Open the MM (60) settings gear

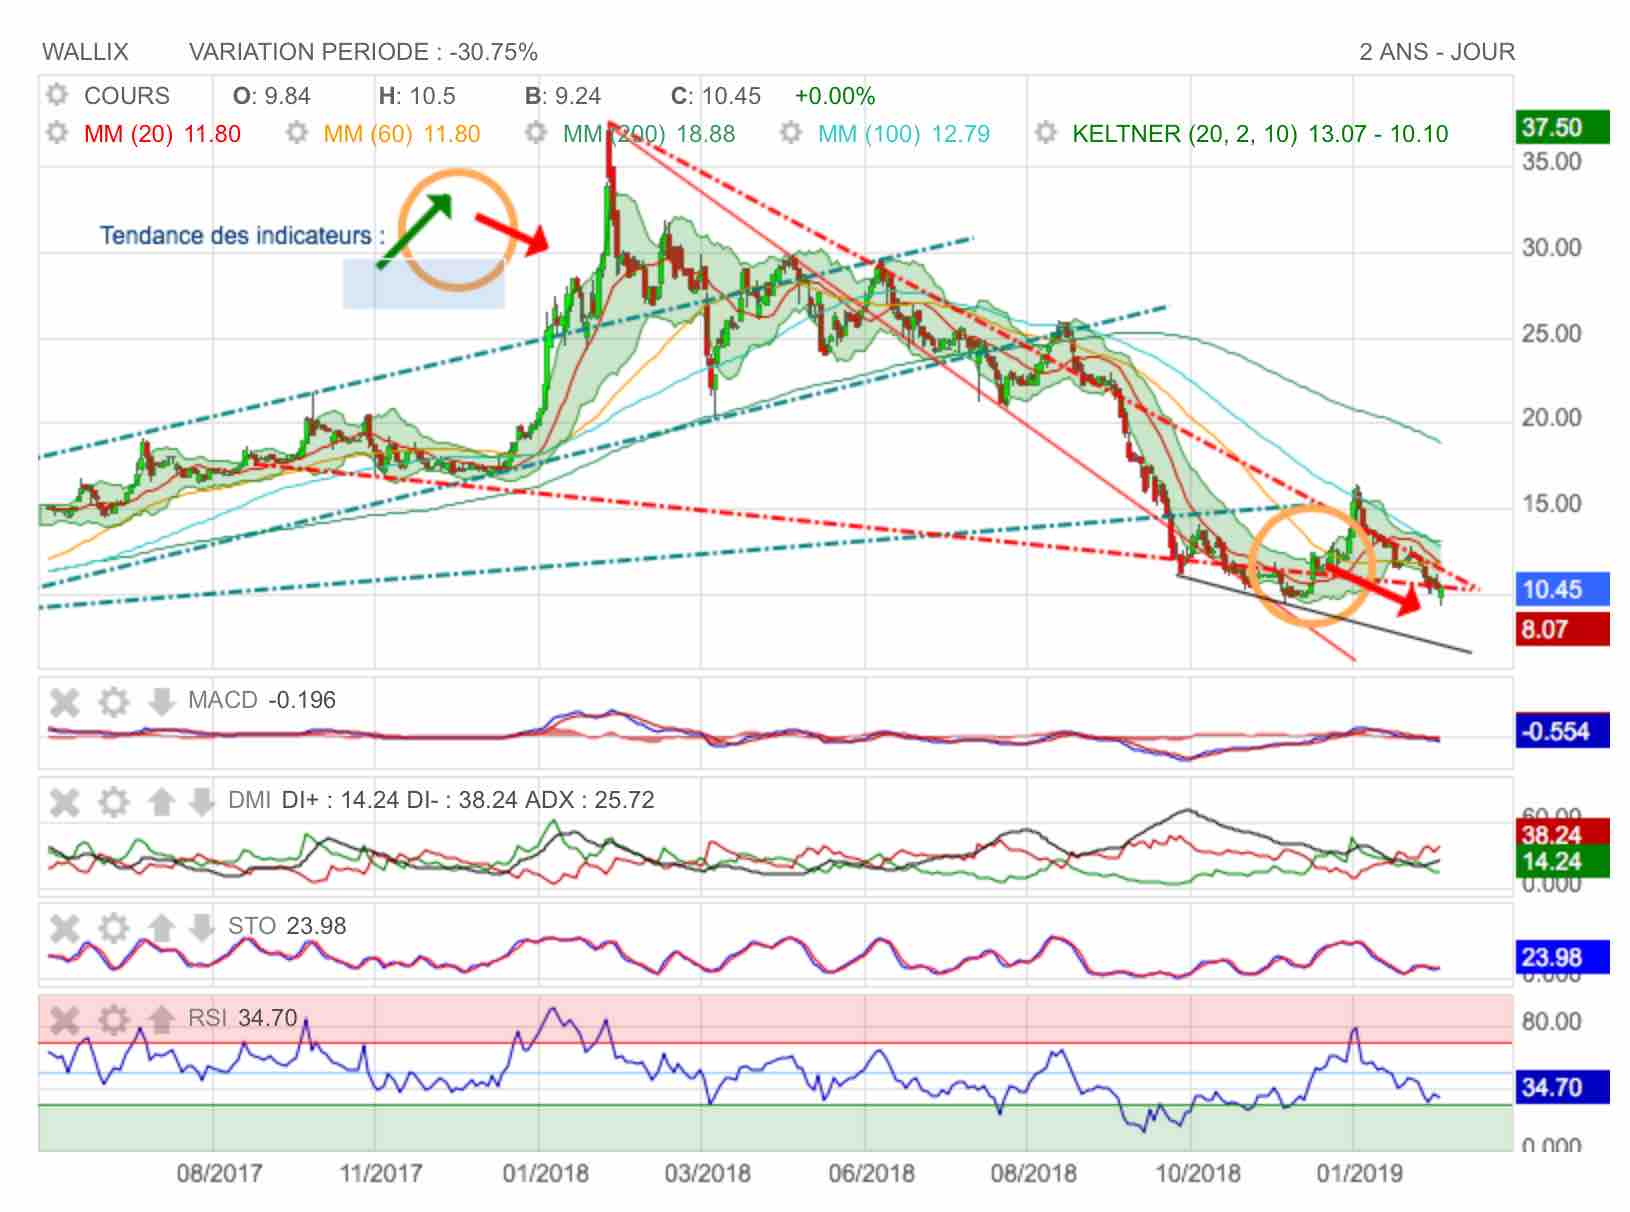click(x=297, y=133)
